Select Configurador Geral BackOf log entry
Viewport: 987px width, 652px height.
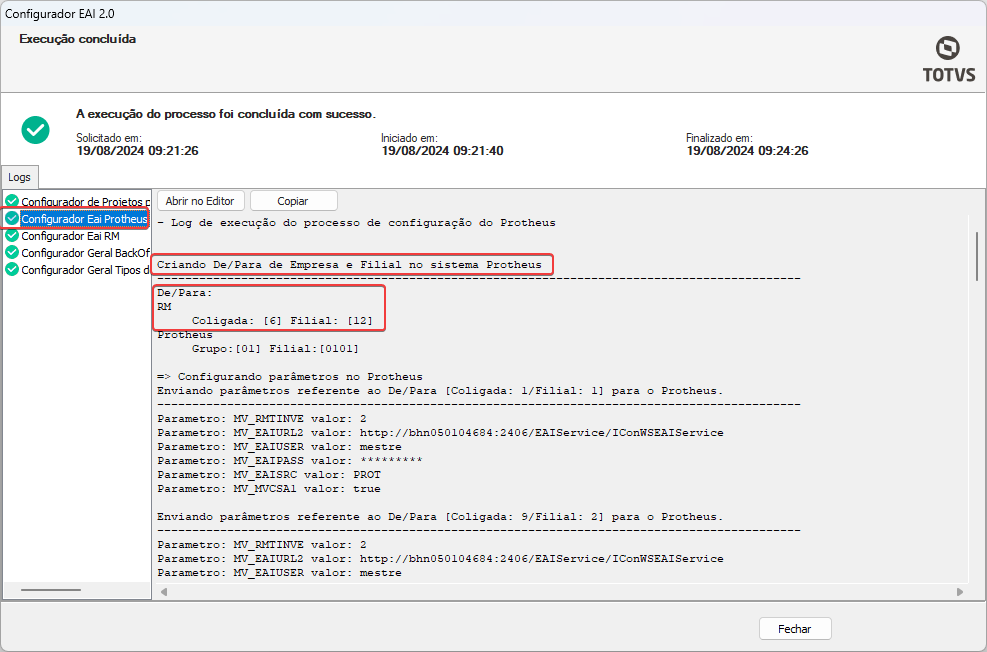click(85, 253)
